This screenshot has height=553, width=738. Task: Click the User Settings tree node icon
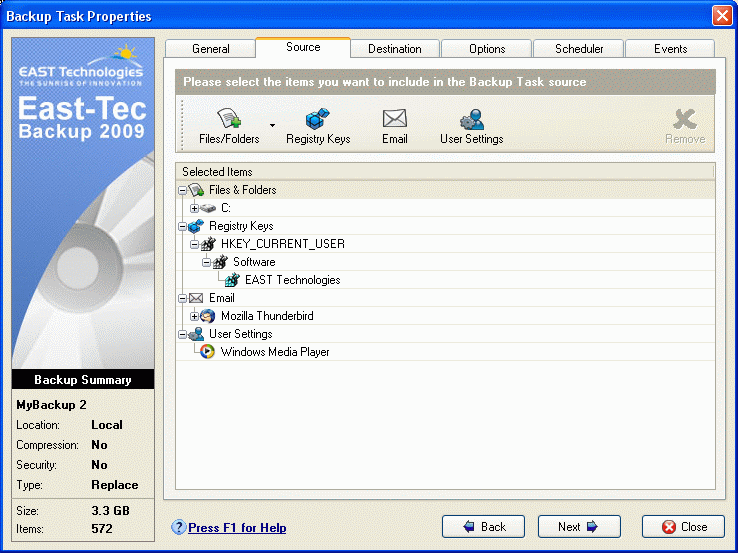tap(196, 334)
